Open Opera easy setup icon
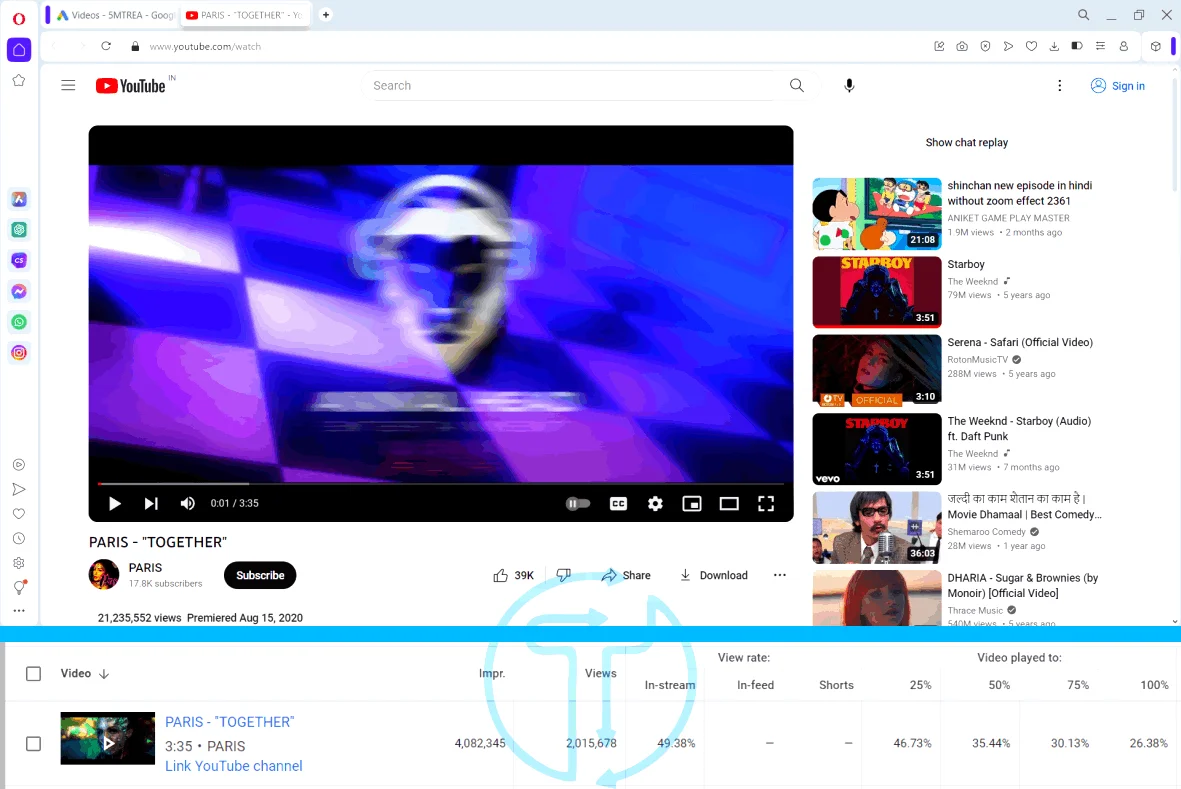The height and width of the screenshot is (789, 1181). (1100, 46)
